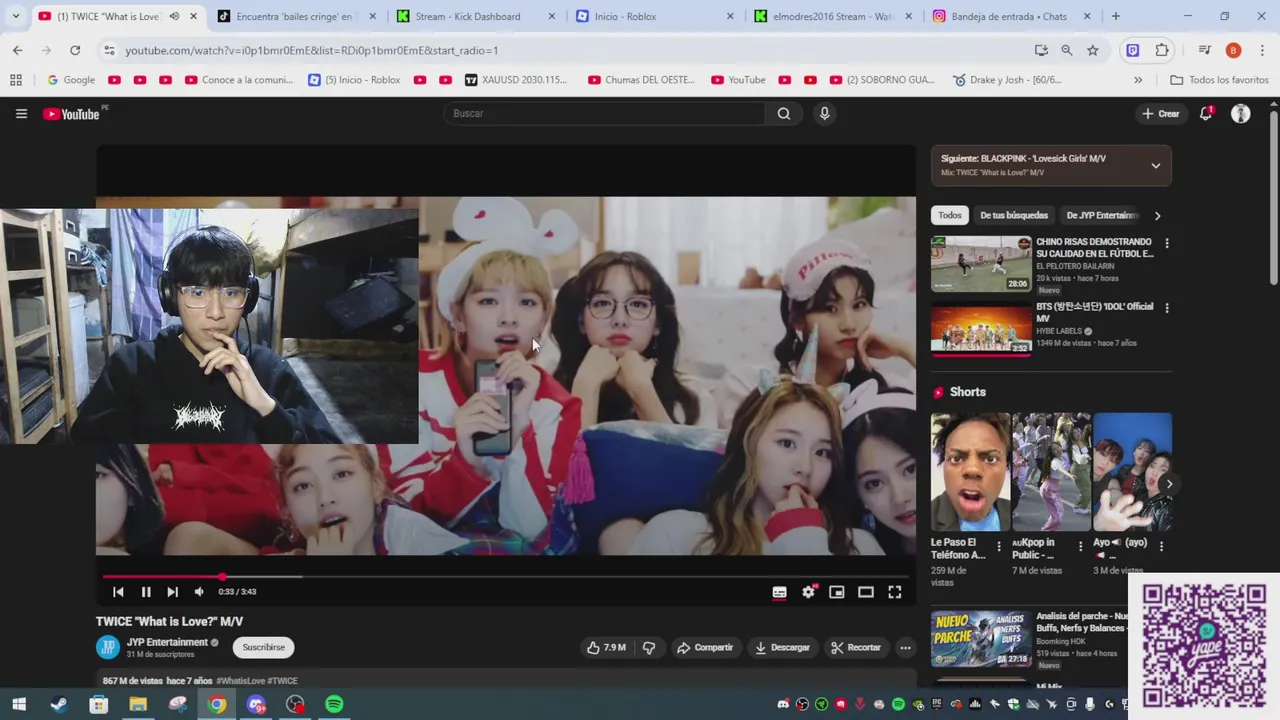1280x720 pixels.
Task: Open the video player settings gear
Action: (x=809, y=592)
